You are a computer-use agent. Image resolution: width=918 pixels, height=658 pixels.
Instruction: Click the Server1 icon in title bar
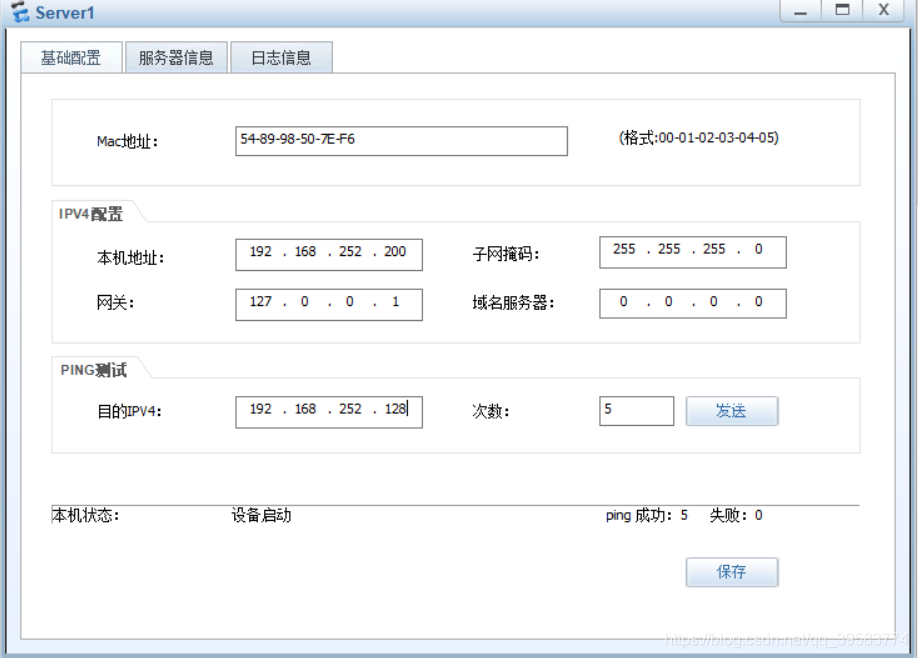click(x=17, y=12)
